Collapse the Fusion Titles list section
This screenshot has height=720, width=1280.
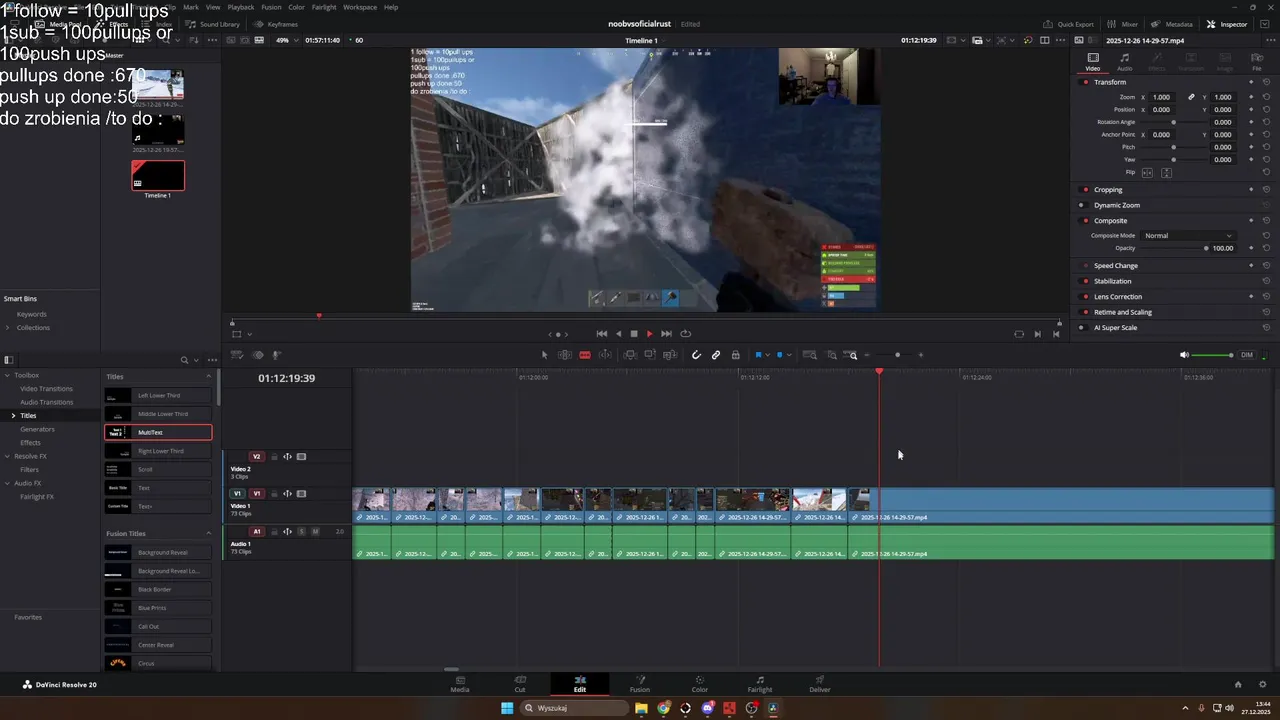tap(209, 534)
